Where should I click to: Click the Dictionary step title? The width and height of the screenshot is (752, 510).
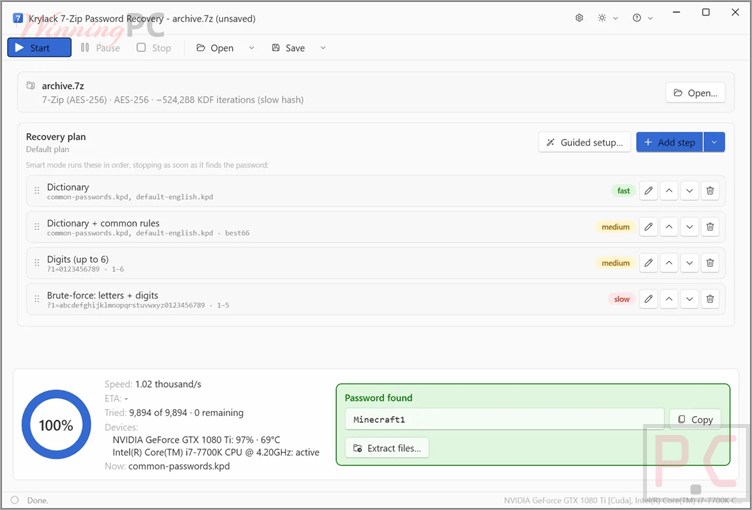(x=68, y=187)
